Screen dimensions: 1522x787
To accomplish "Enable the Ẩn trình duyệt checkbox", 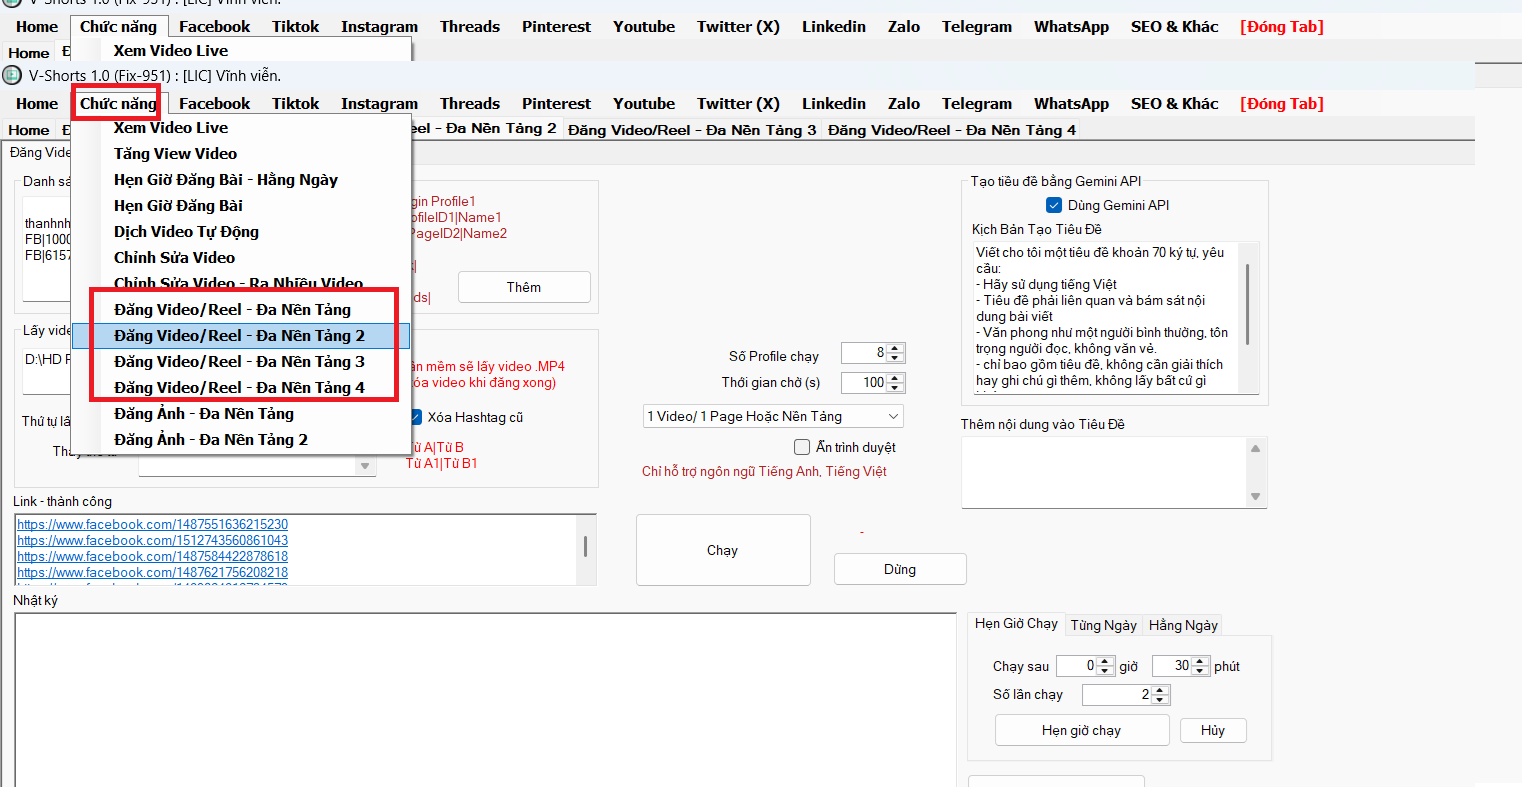I will 802,447.
